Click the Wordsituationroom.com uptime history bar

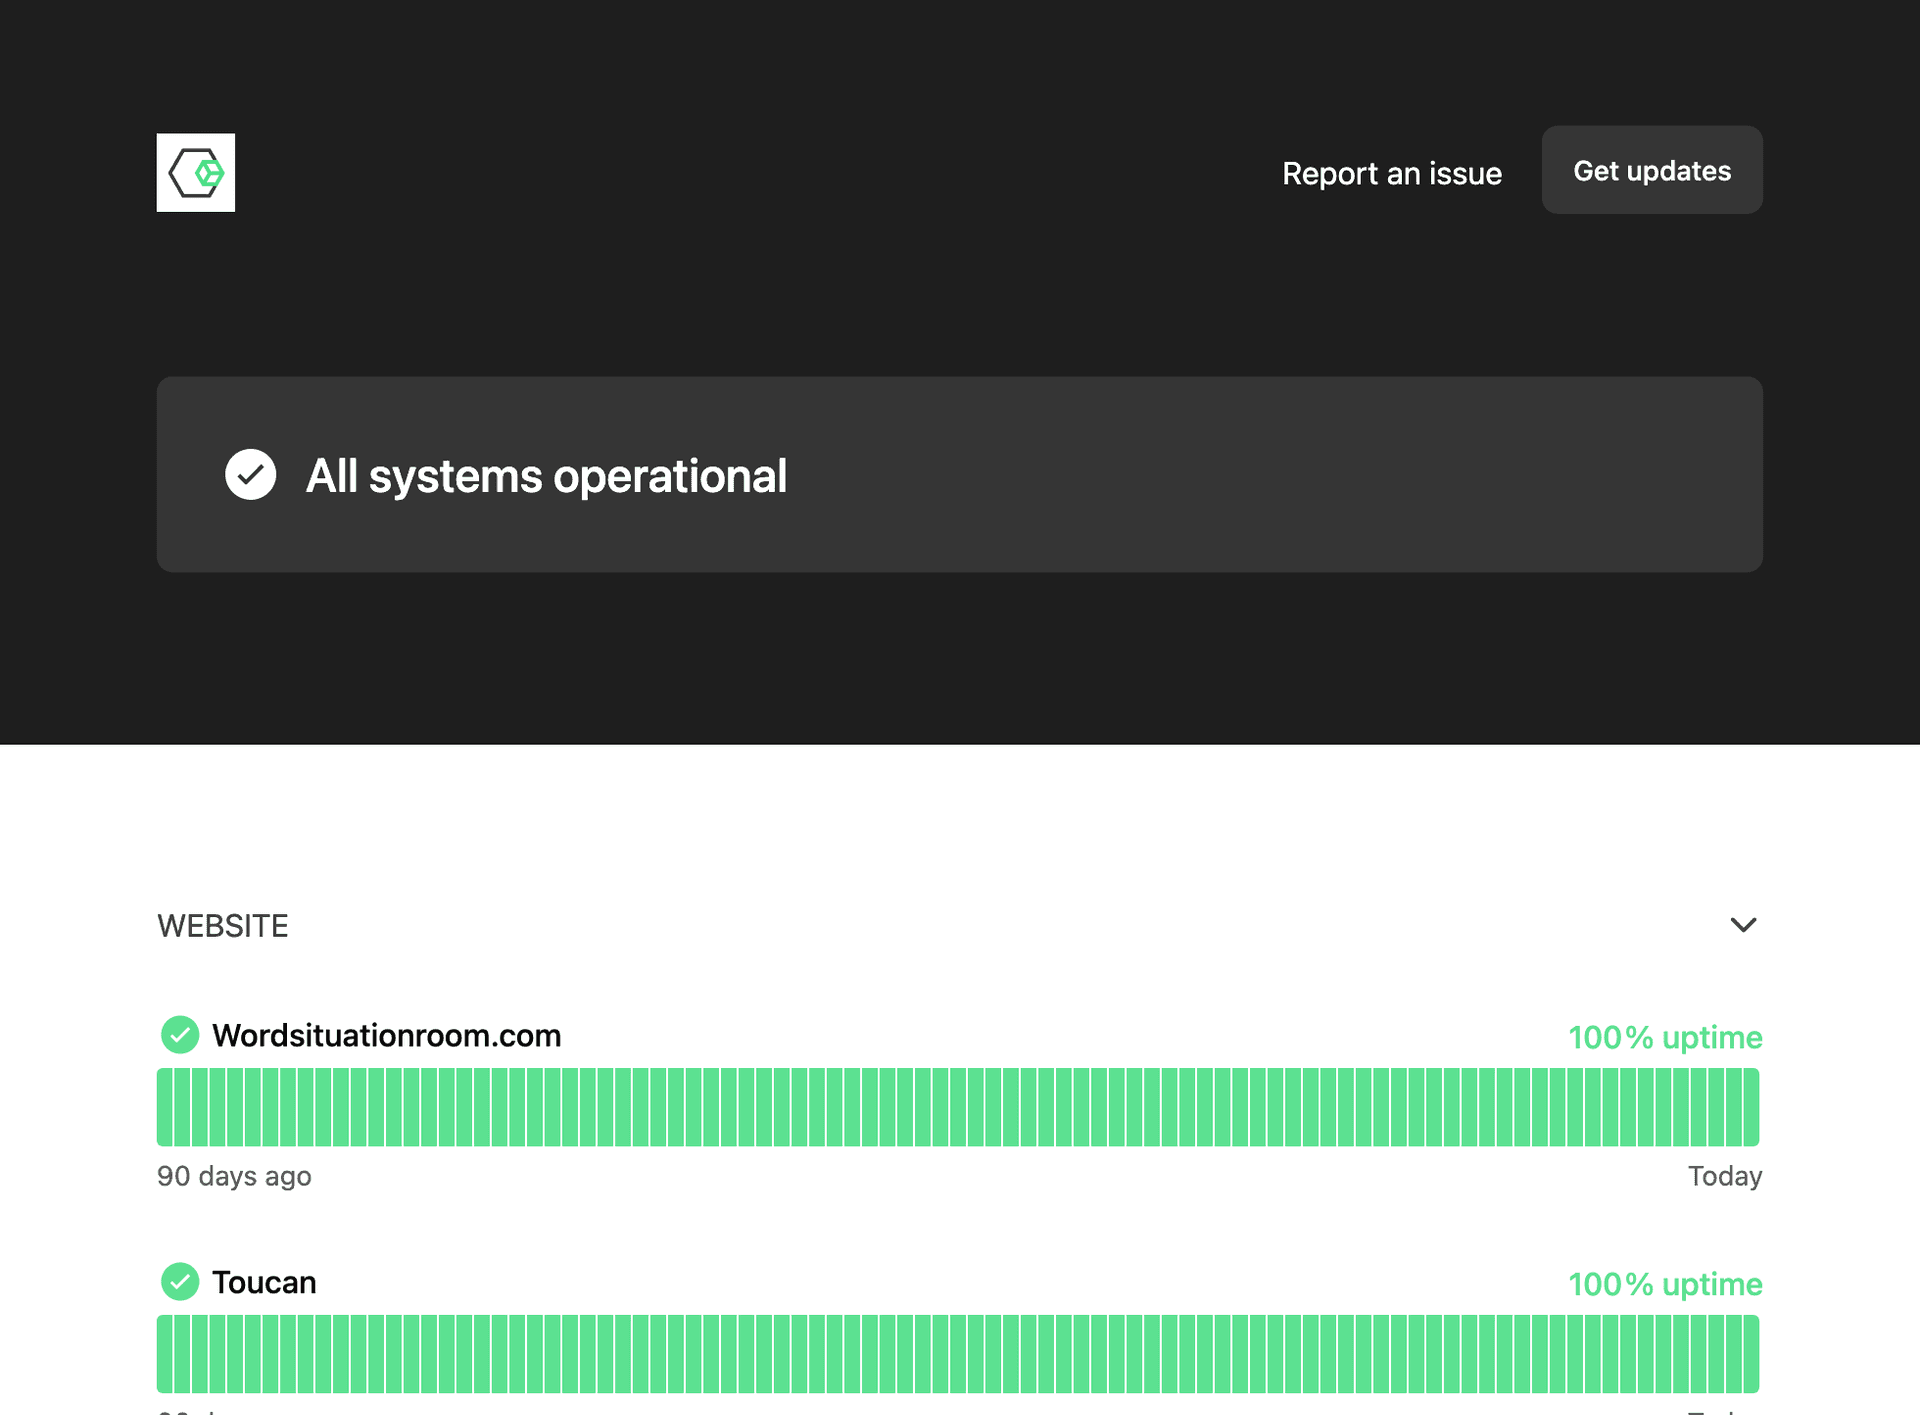point(958,1107)
